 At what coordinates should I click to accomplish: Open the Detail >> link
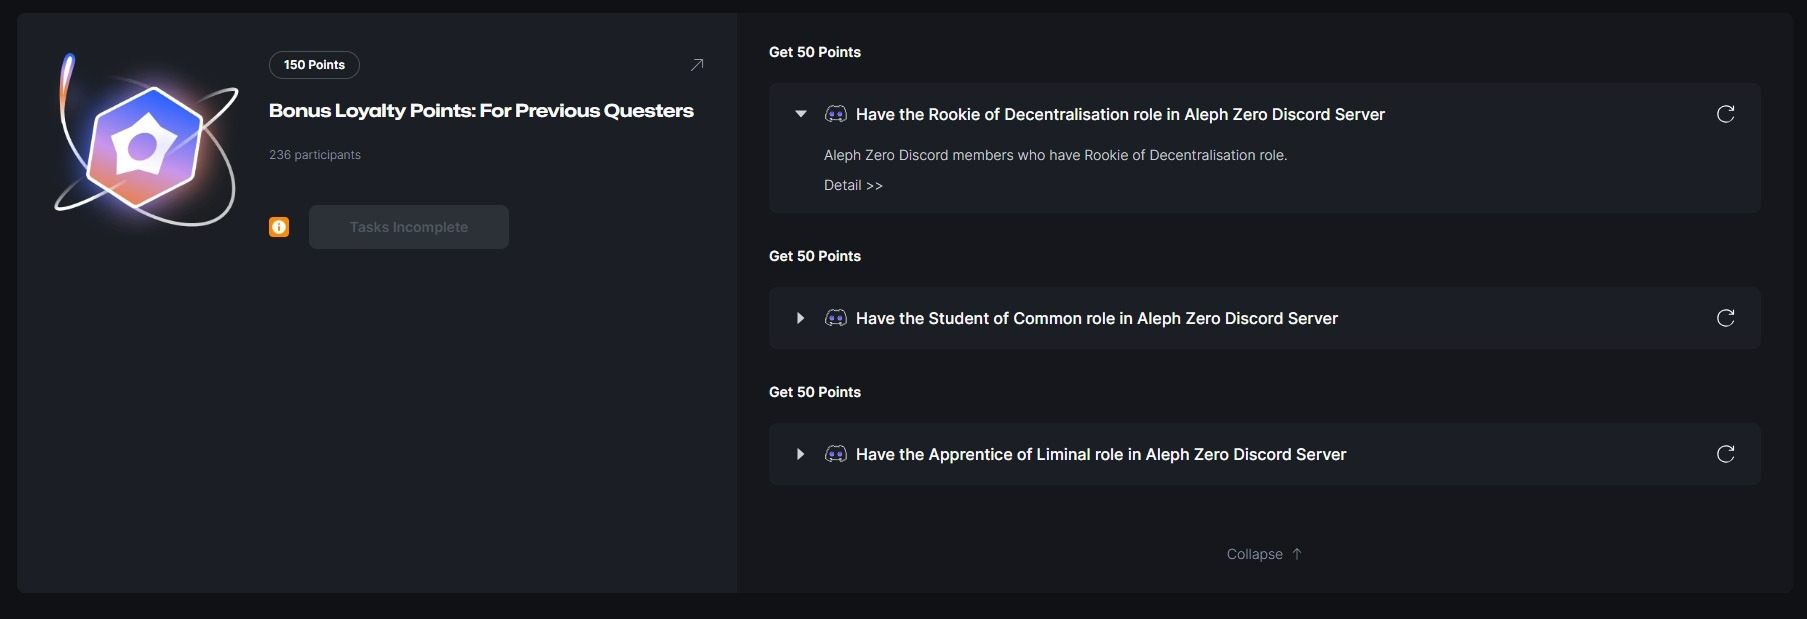tap(853, 185)
